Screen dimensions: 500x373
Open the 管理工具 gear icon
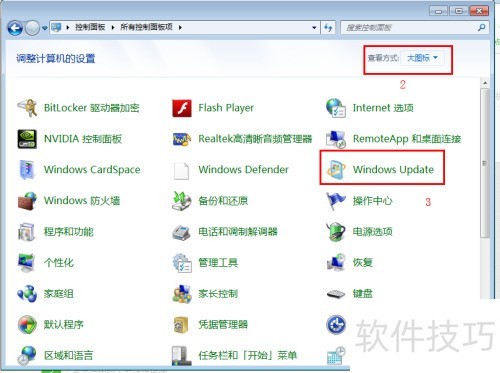[182, 263]
